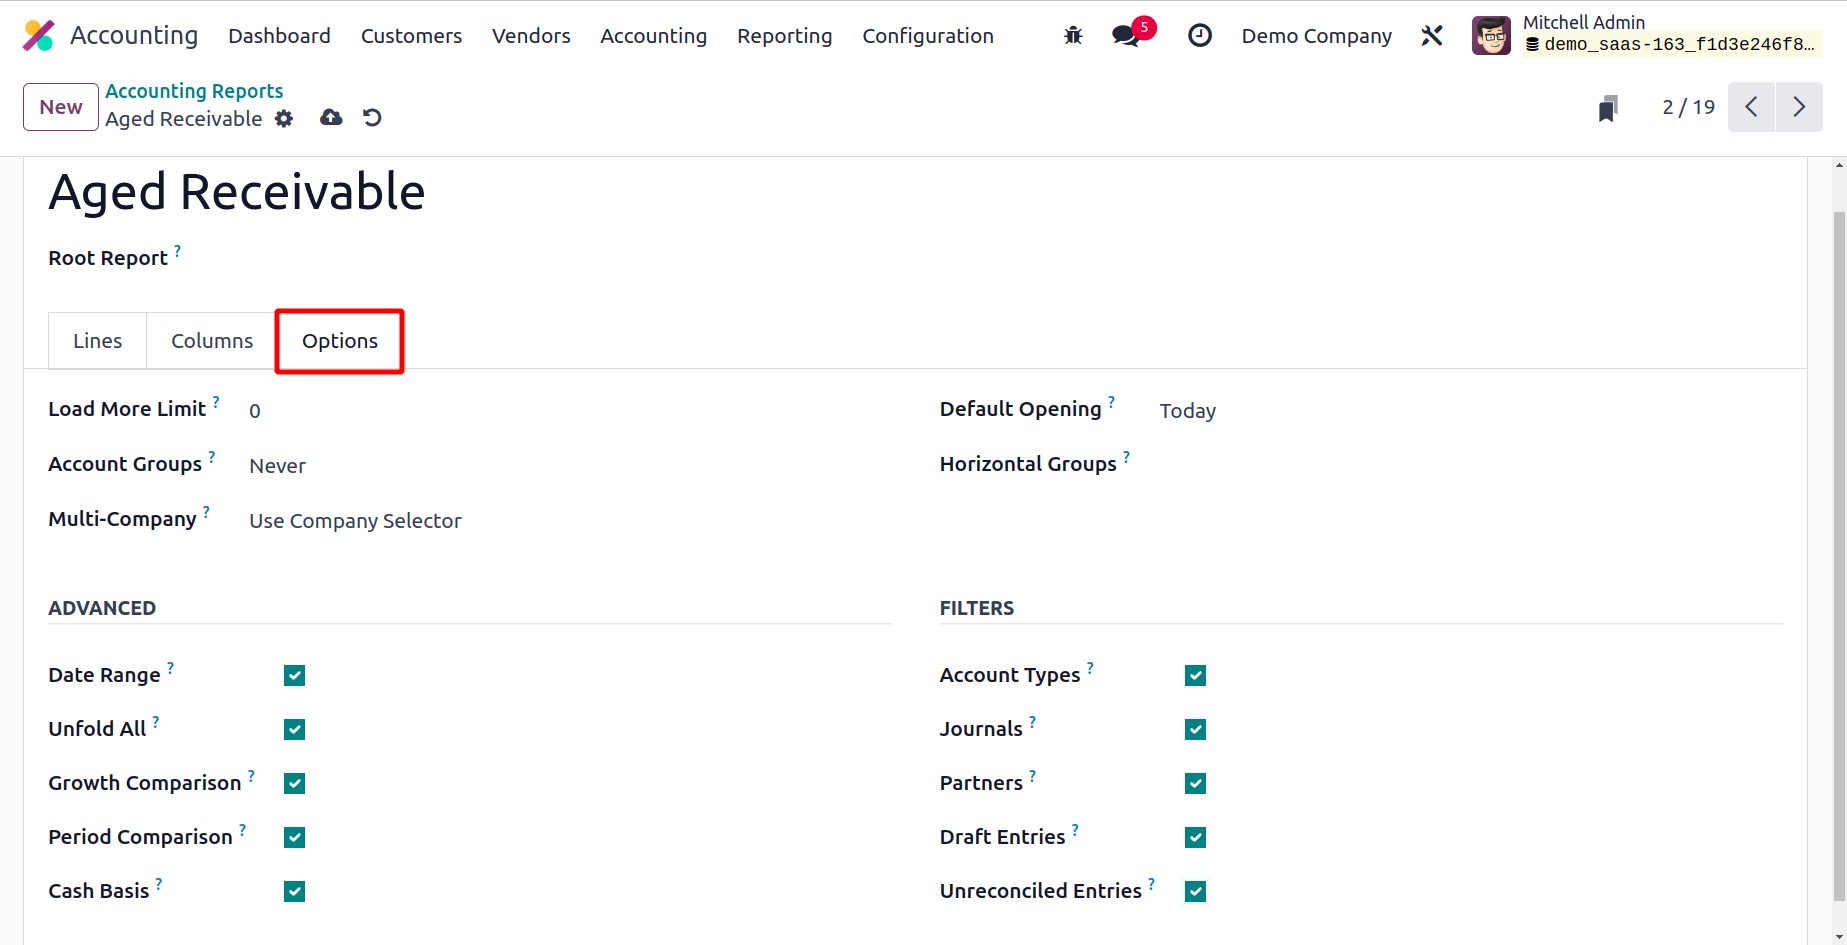
Task: Click the Horizontal Groups empty field
Action: [x=1470, y=466]
